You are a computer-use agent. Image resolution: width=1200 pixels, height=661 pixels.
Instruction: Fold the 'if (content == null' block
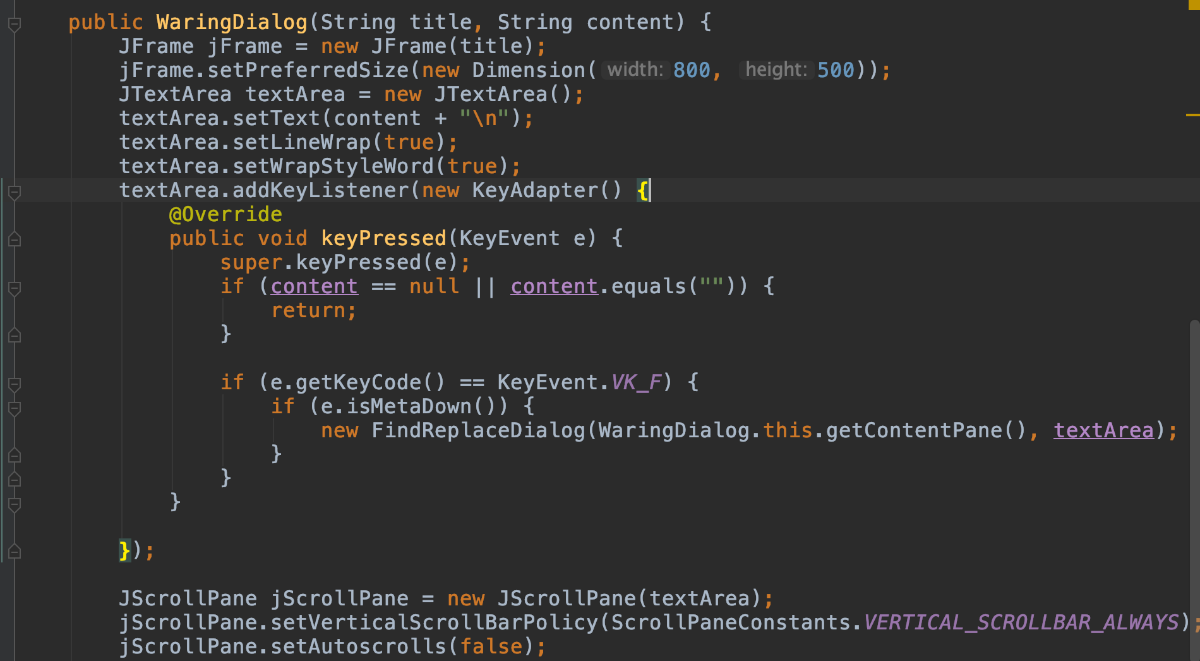click(x=13, y=287)
